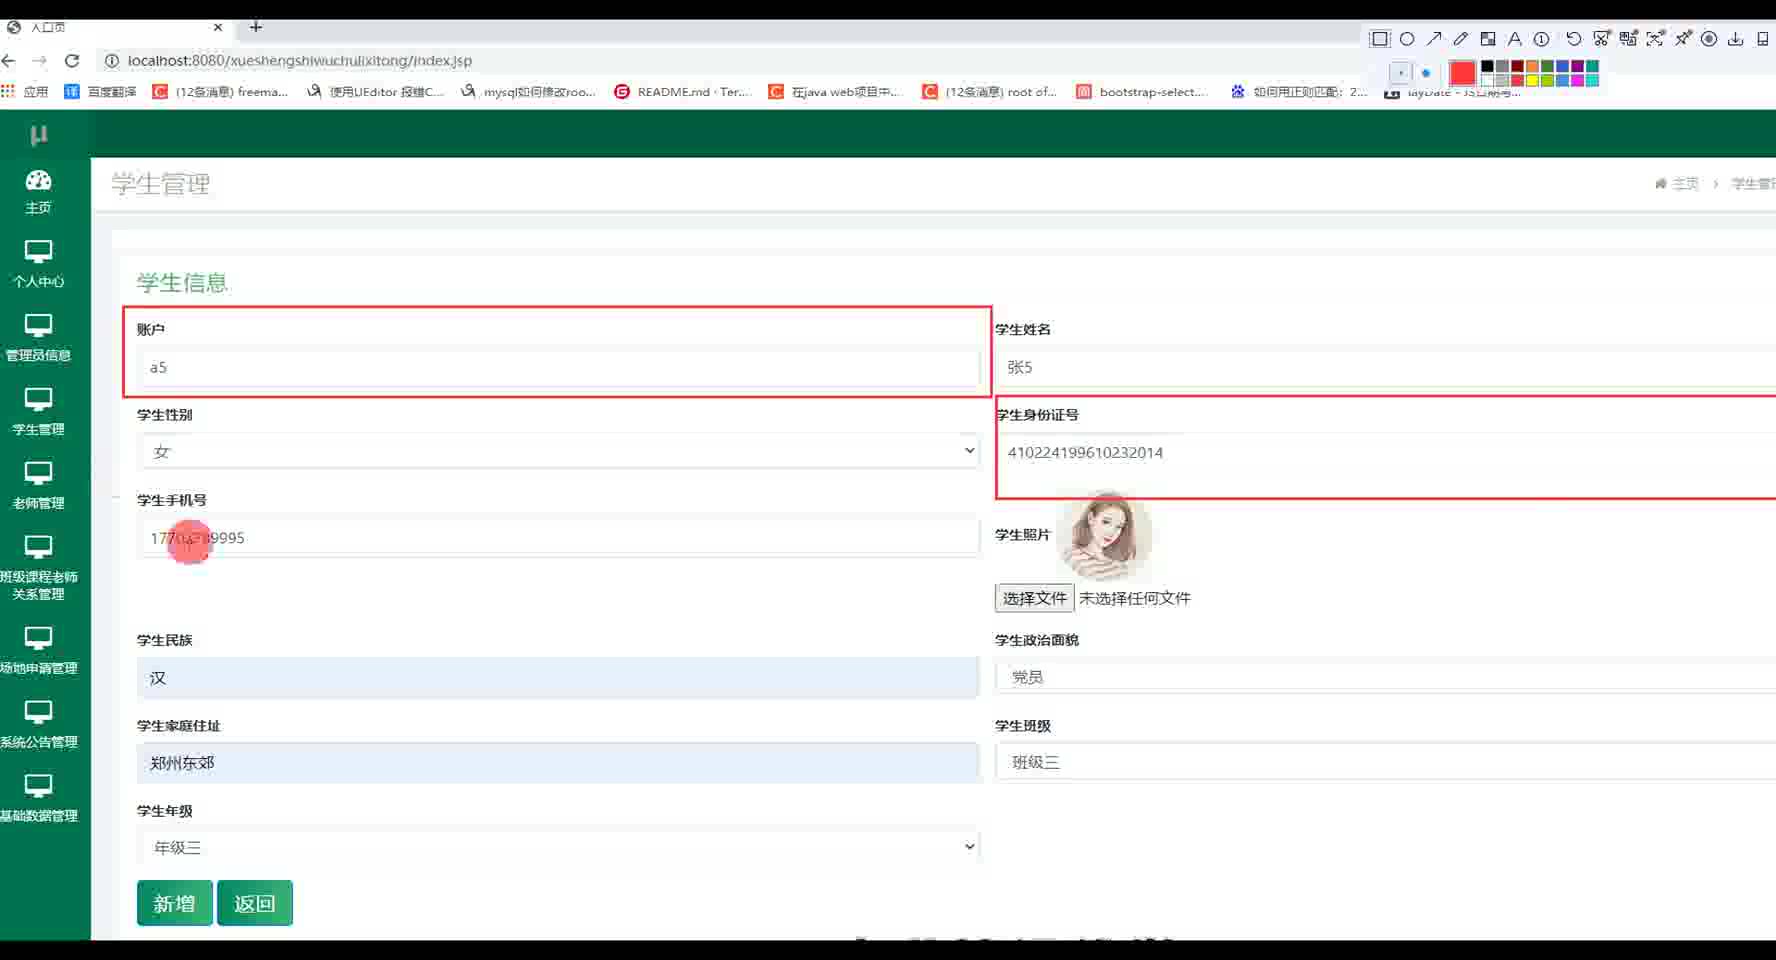Select the pencil drawing tool
This screenshot has width=1776, height=960.
pyautogui.click(x=1461, y=39)
